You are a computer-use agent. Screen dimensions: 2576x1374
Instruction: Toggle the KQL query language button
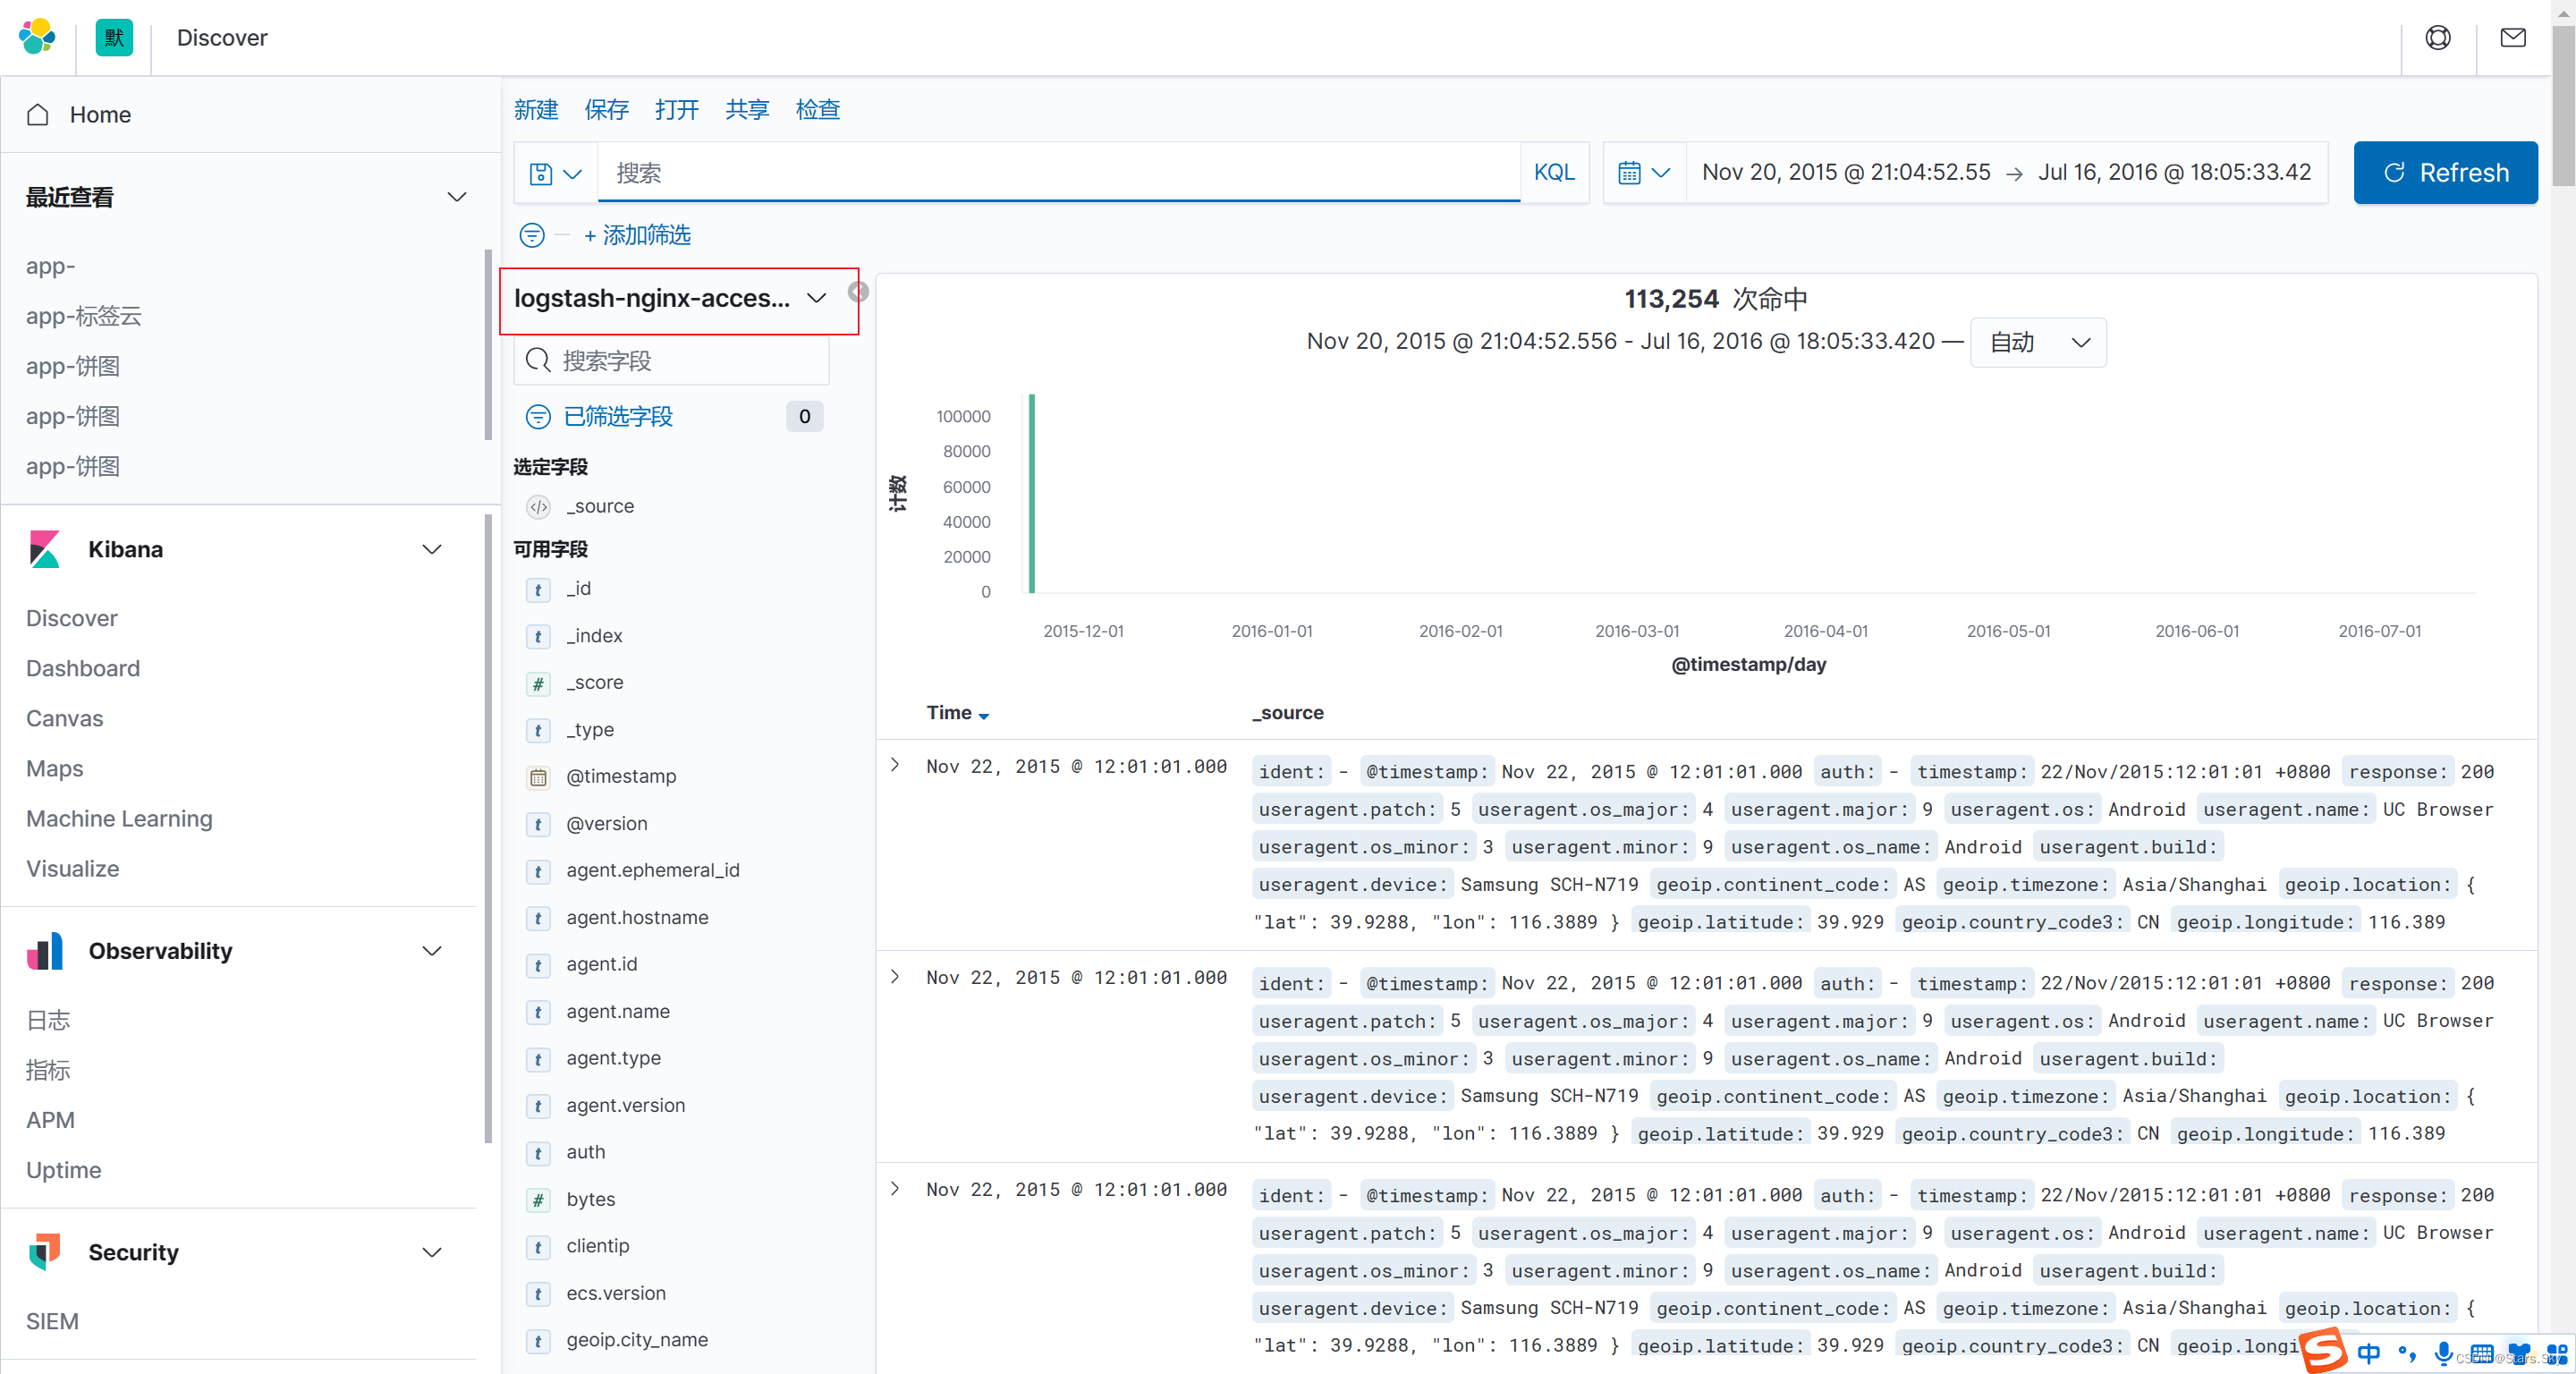[x=1554, y=172]
